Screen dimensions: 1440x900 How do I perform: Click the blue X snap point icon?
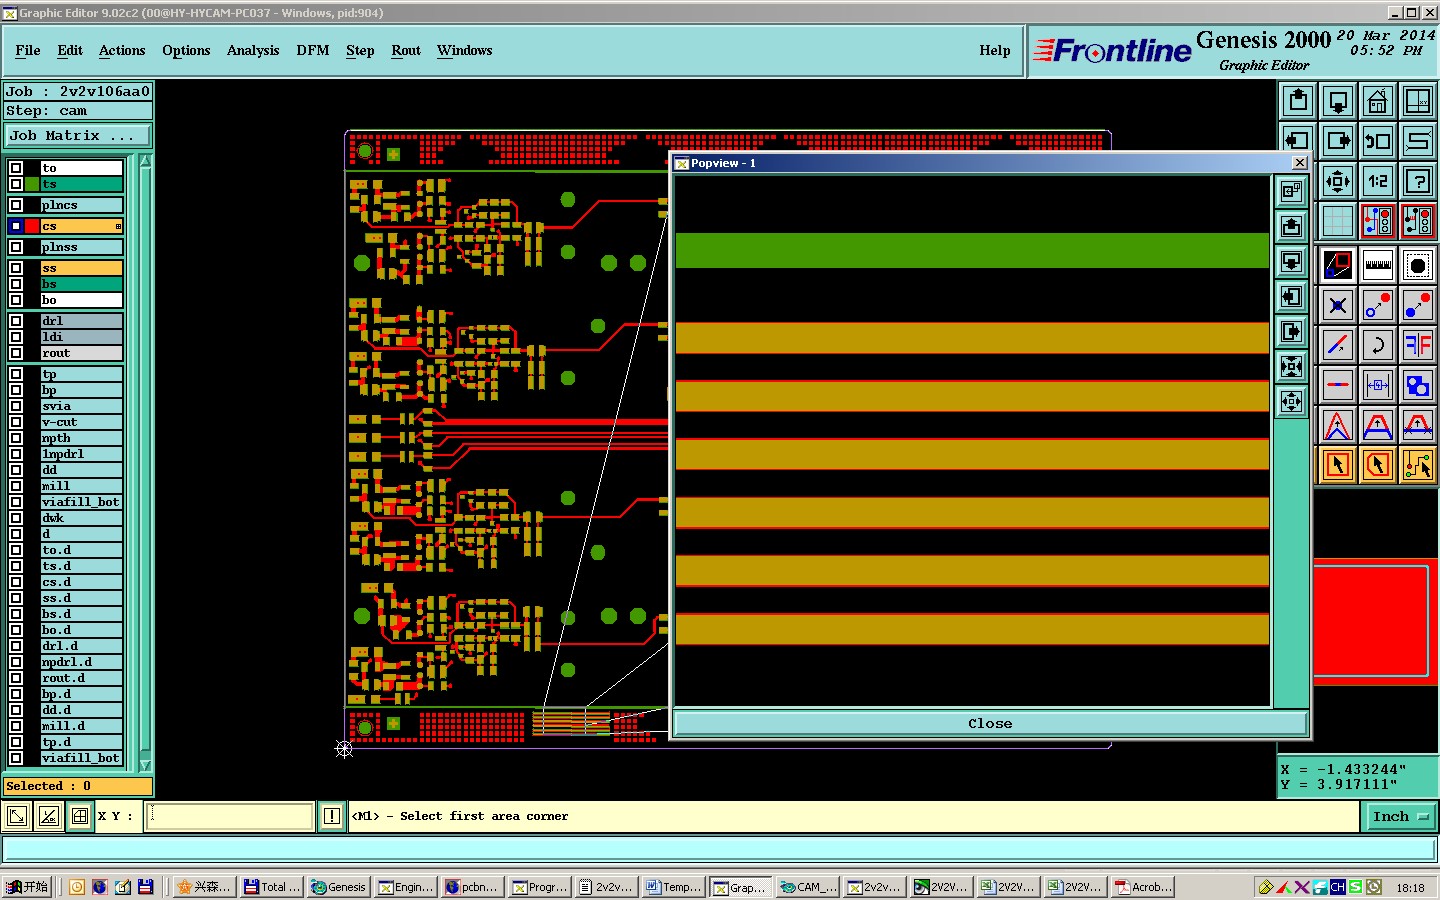coord(1338,305)
